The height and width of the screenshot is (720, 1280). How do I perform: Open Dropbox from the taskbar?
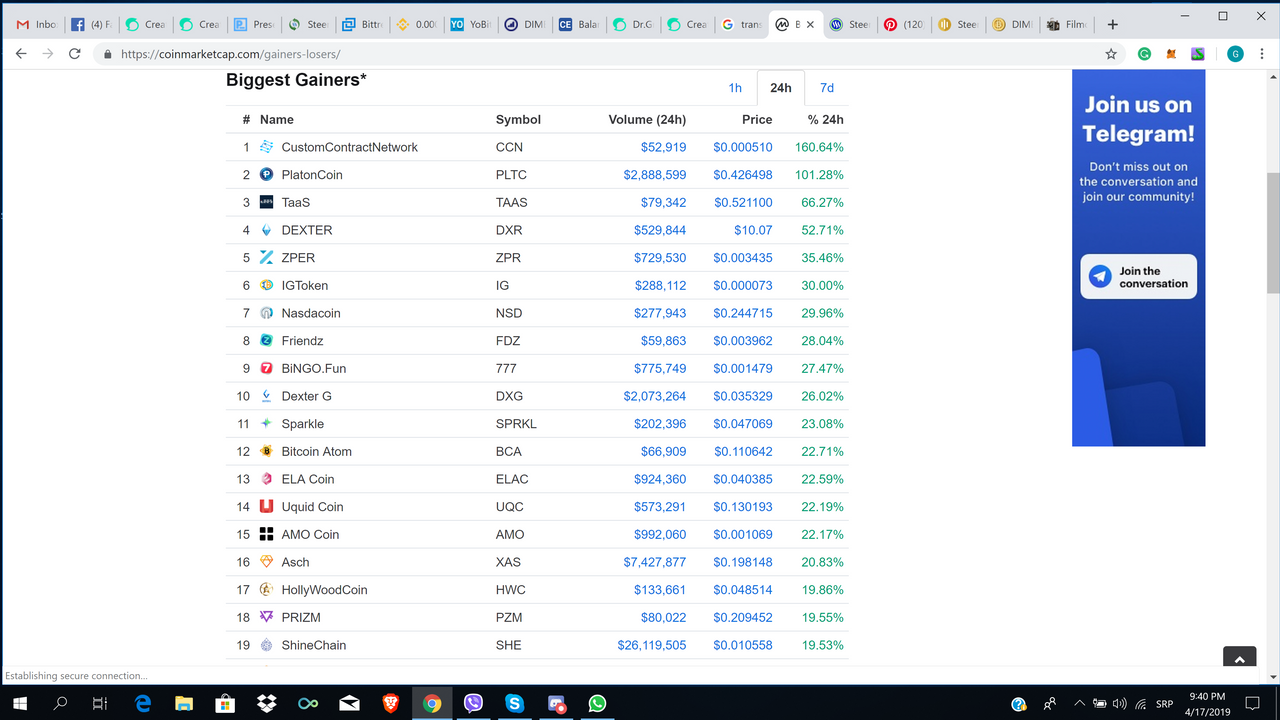coord(266,703)
